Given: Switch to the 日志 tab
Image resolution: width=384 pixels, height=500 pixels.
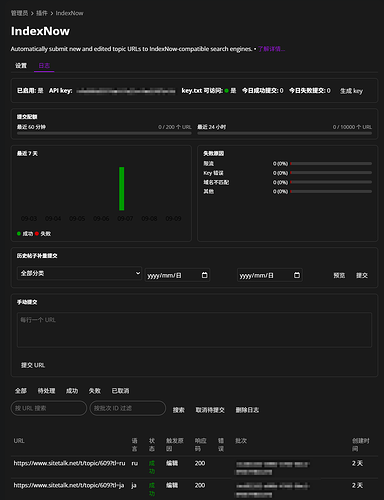Looking at the screenshot, I should pos(44,65).
